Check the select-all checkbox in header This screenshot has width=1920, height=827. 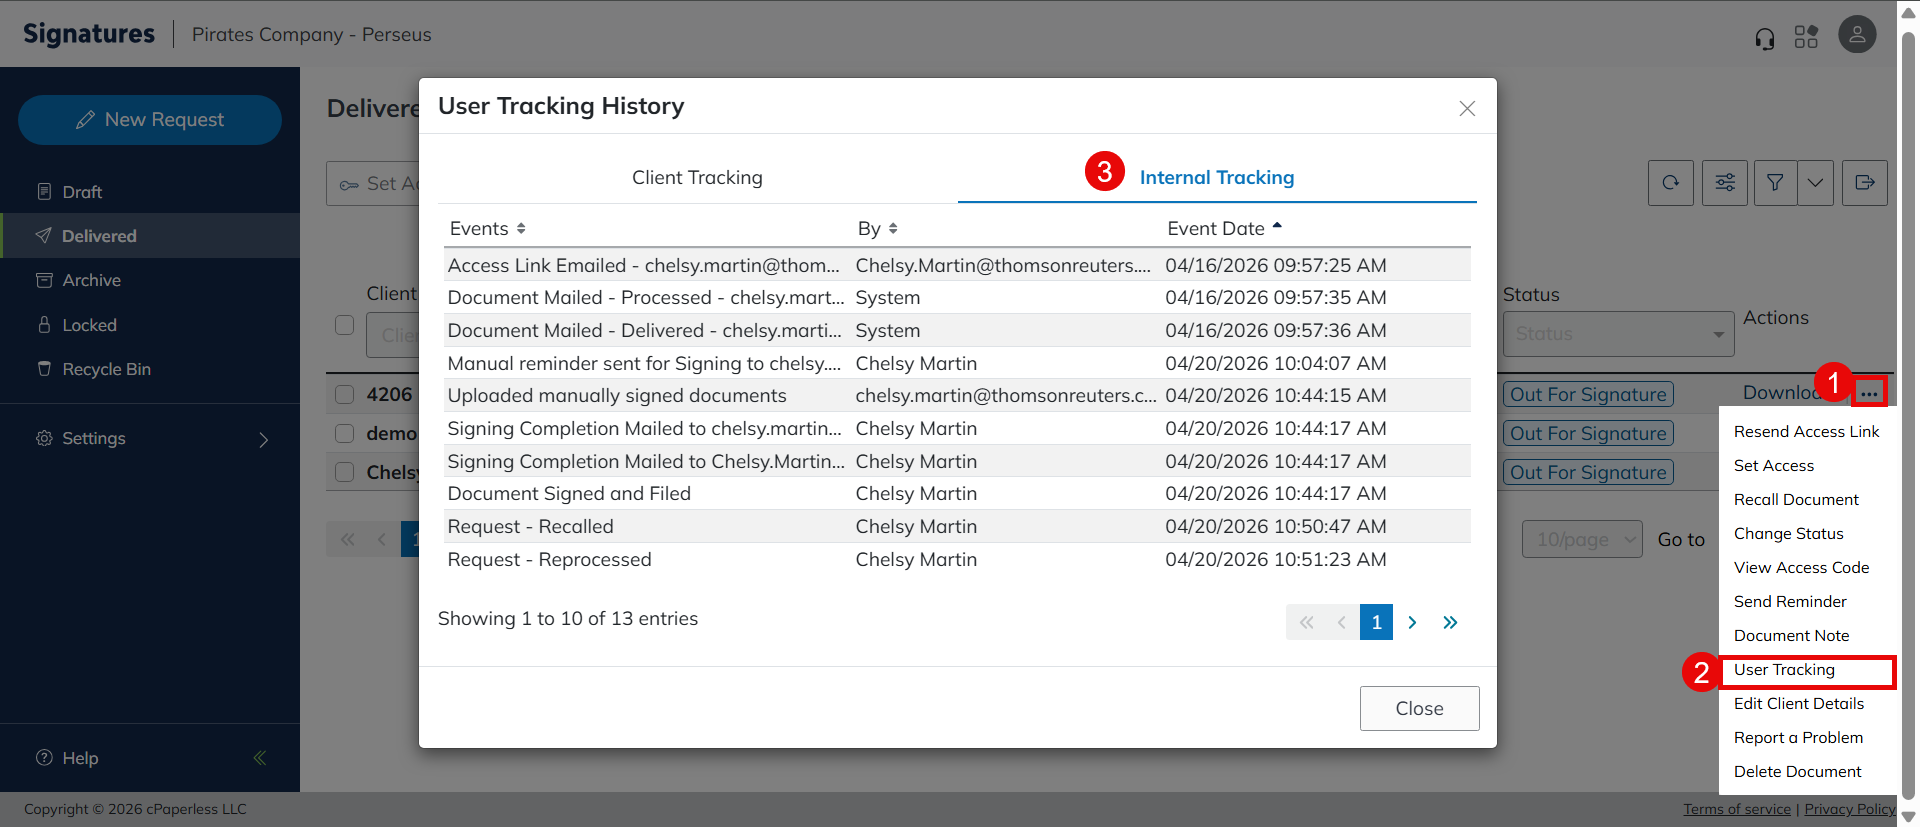click(x=345, y=325)
